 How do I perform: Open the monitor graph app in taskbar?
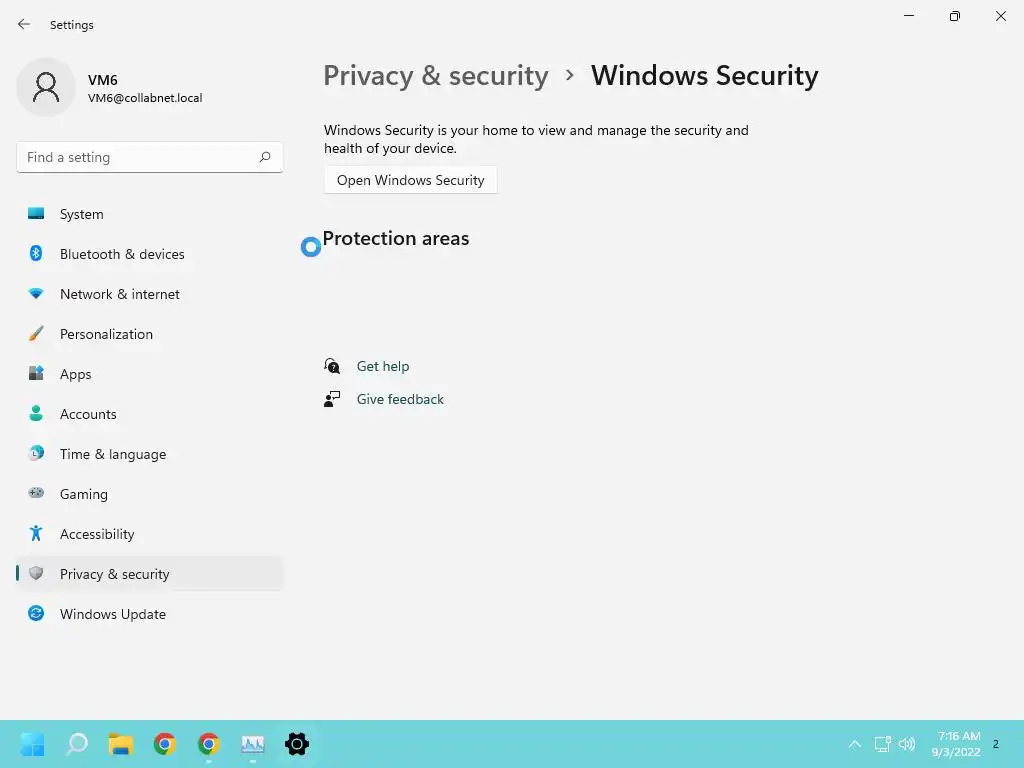coord(253,744)
